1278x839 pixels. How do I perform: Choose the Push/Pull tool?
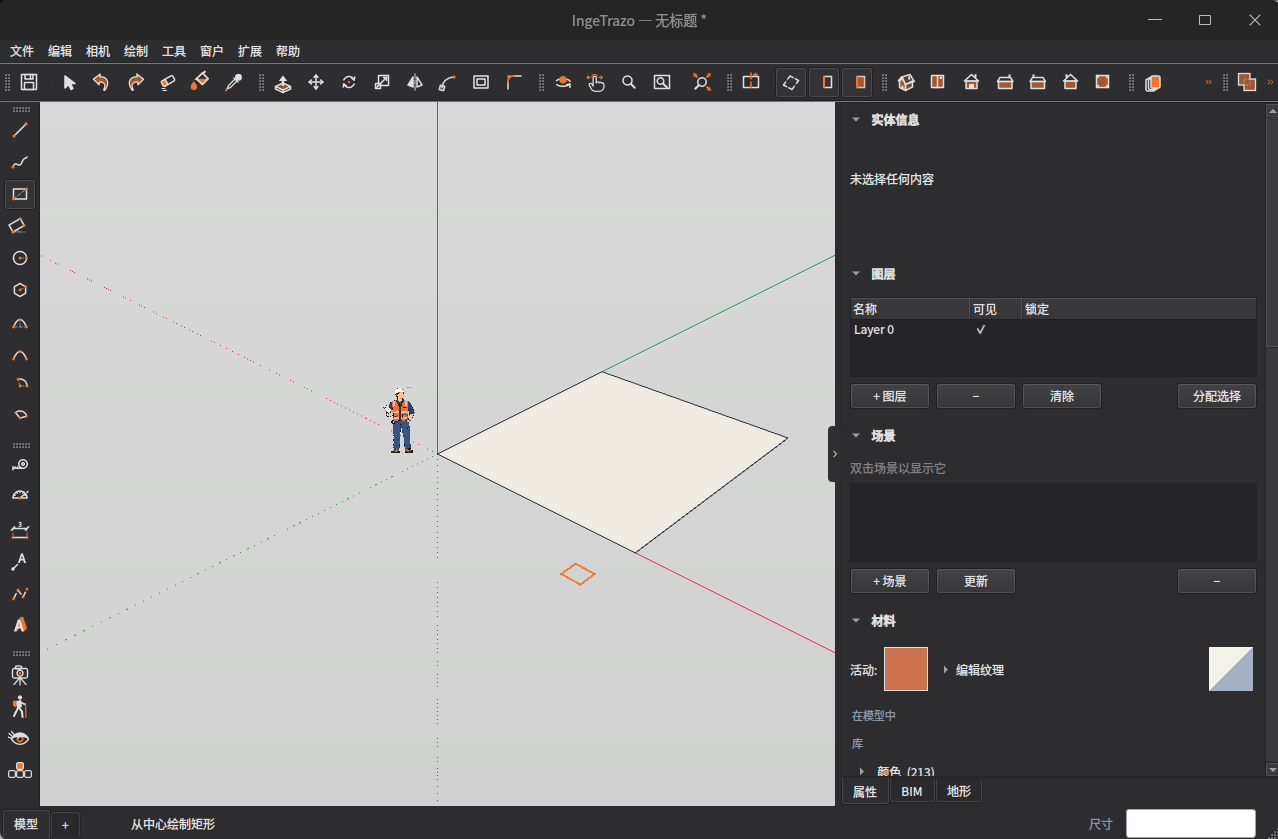click(283, 82)
